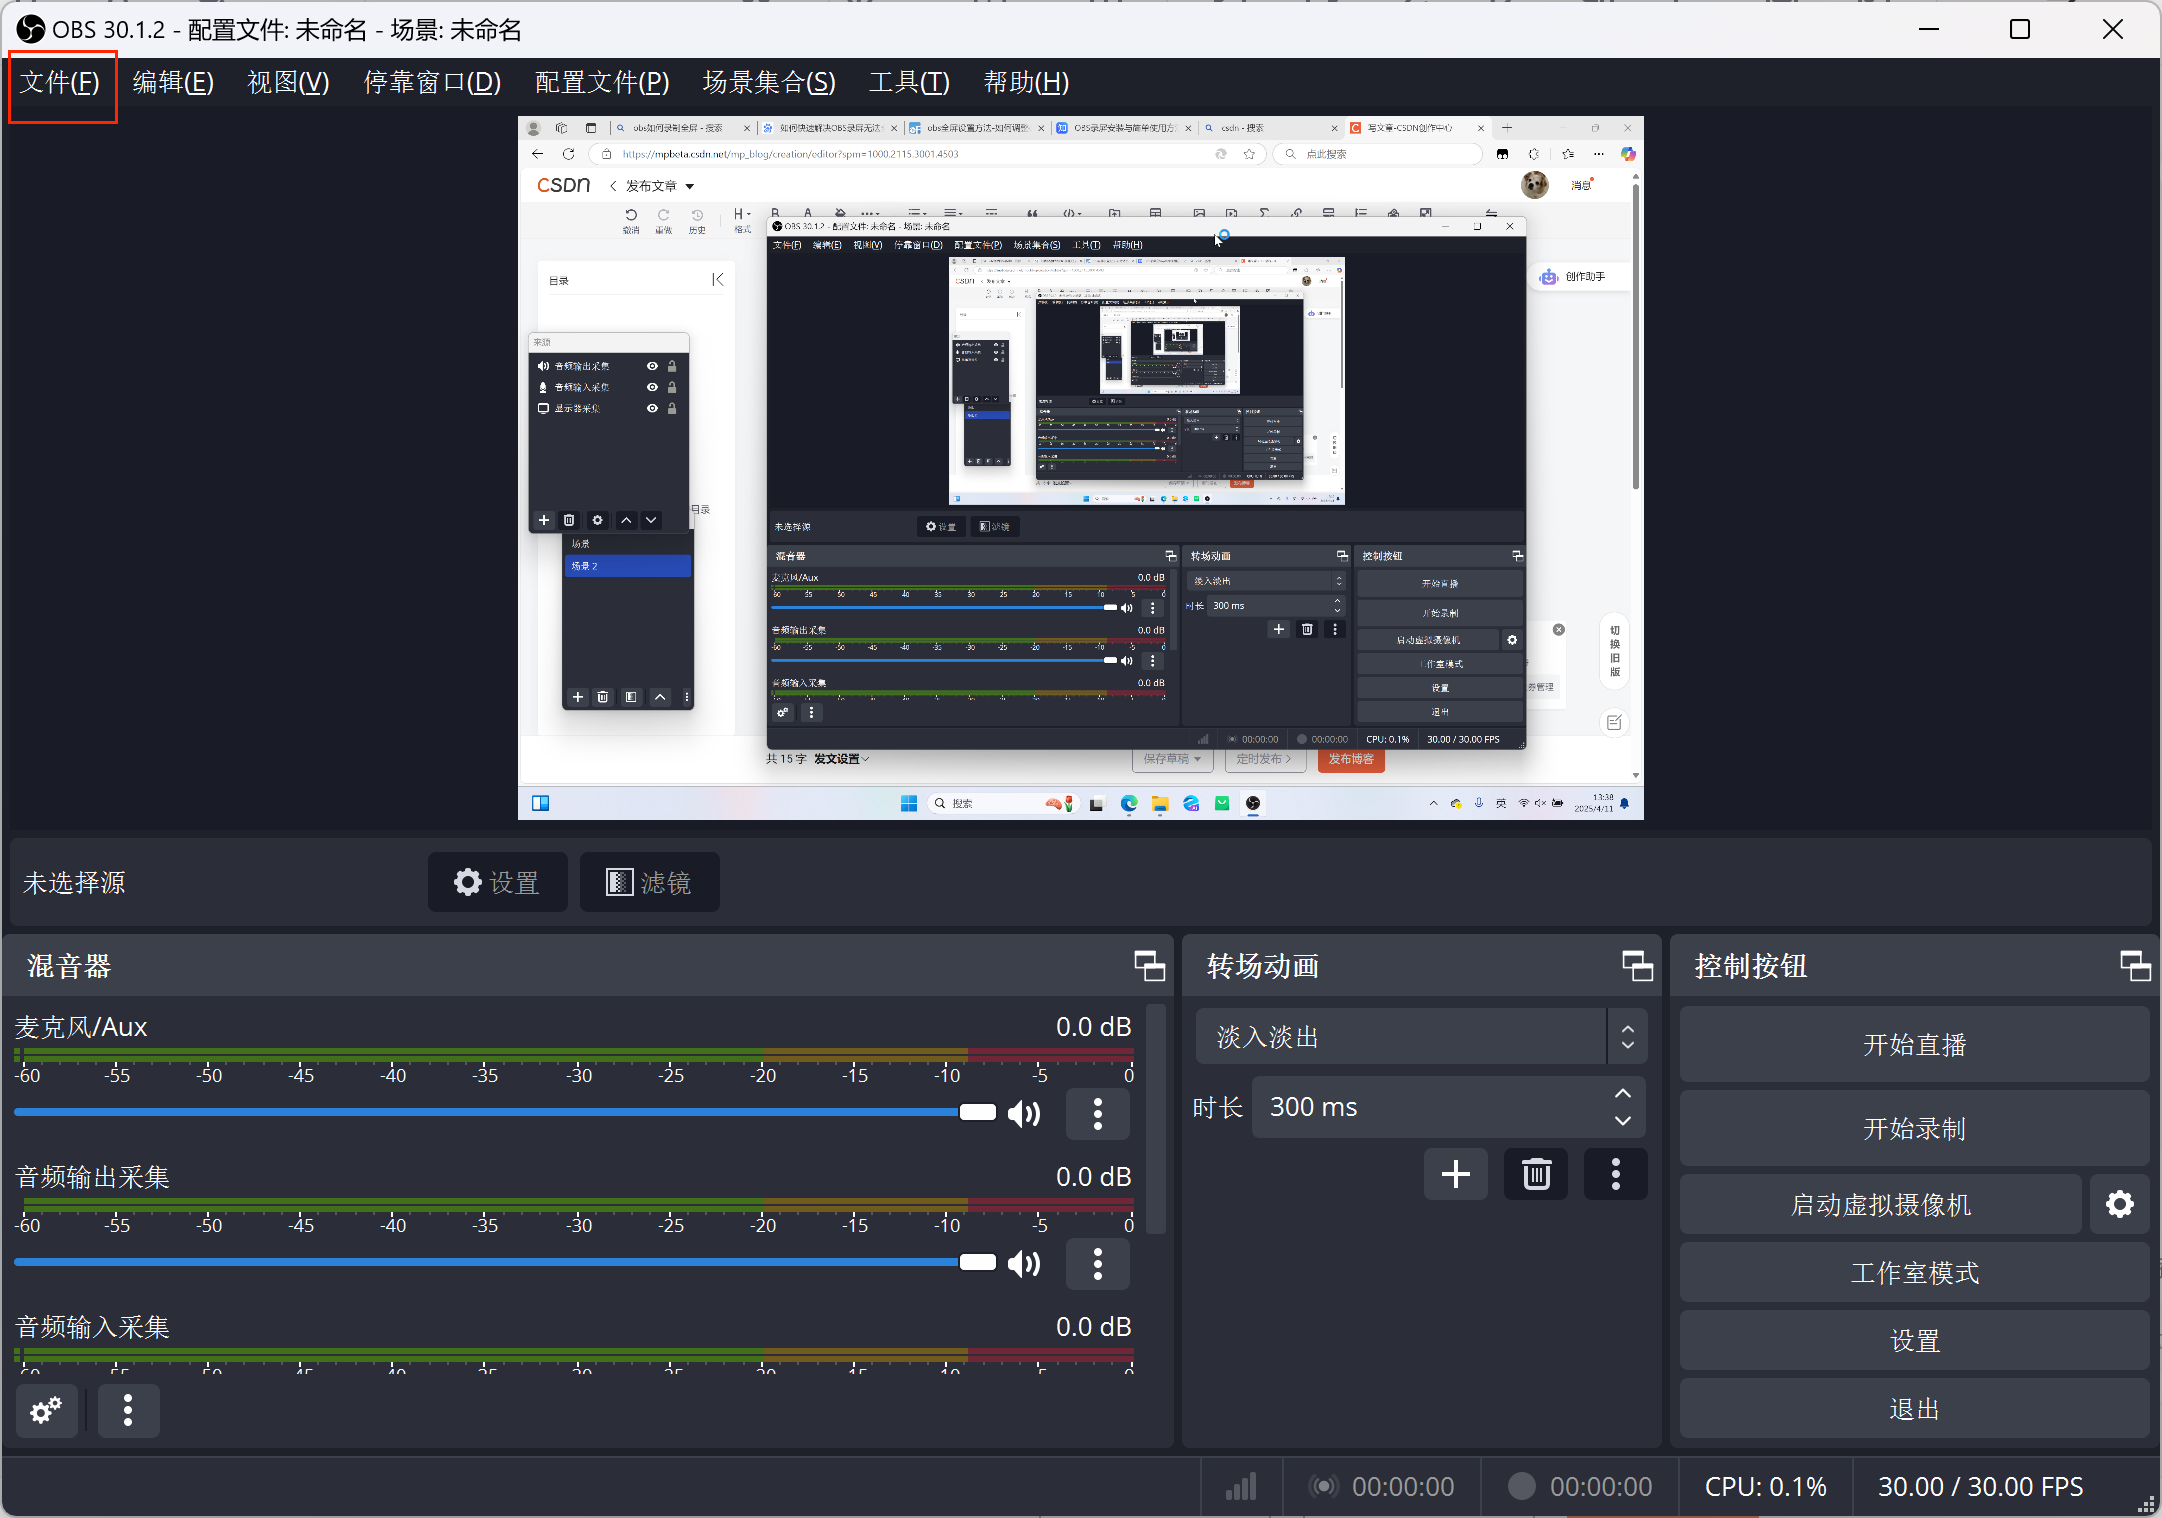Open 麦克风/Aux options three-dot menu
Image resolution: width=2162 pixels, height=1518 pixels.
[x=1097, y=1114]
